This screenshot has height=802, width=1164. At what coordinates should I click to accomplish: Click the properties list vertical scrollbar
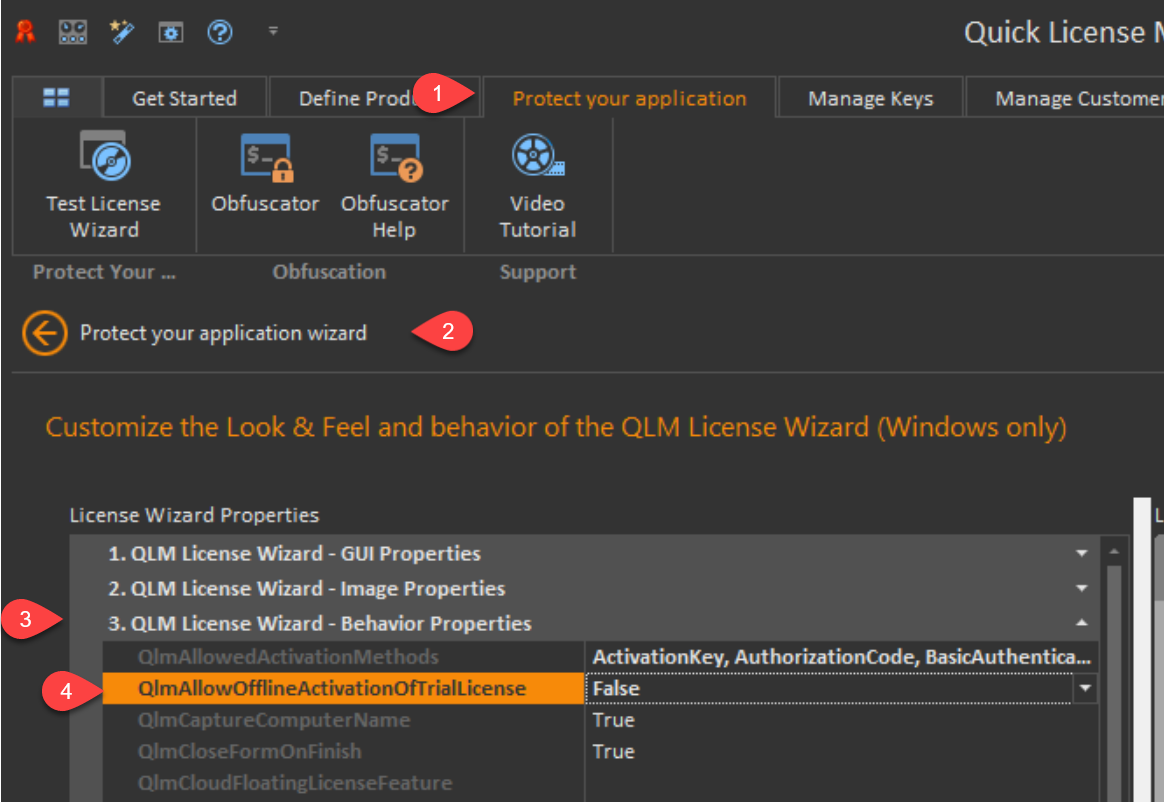coord(1113,680)
